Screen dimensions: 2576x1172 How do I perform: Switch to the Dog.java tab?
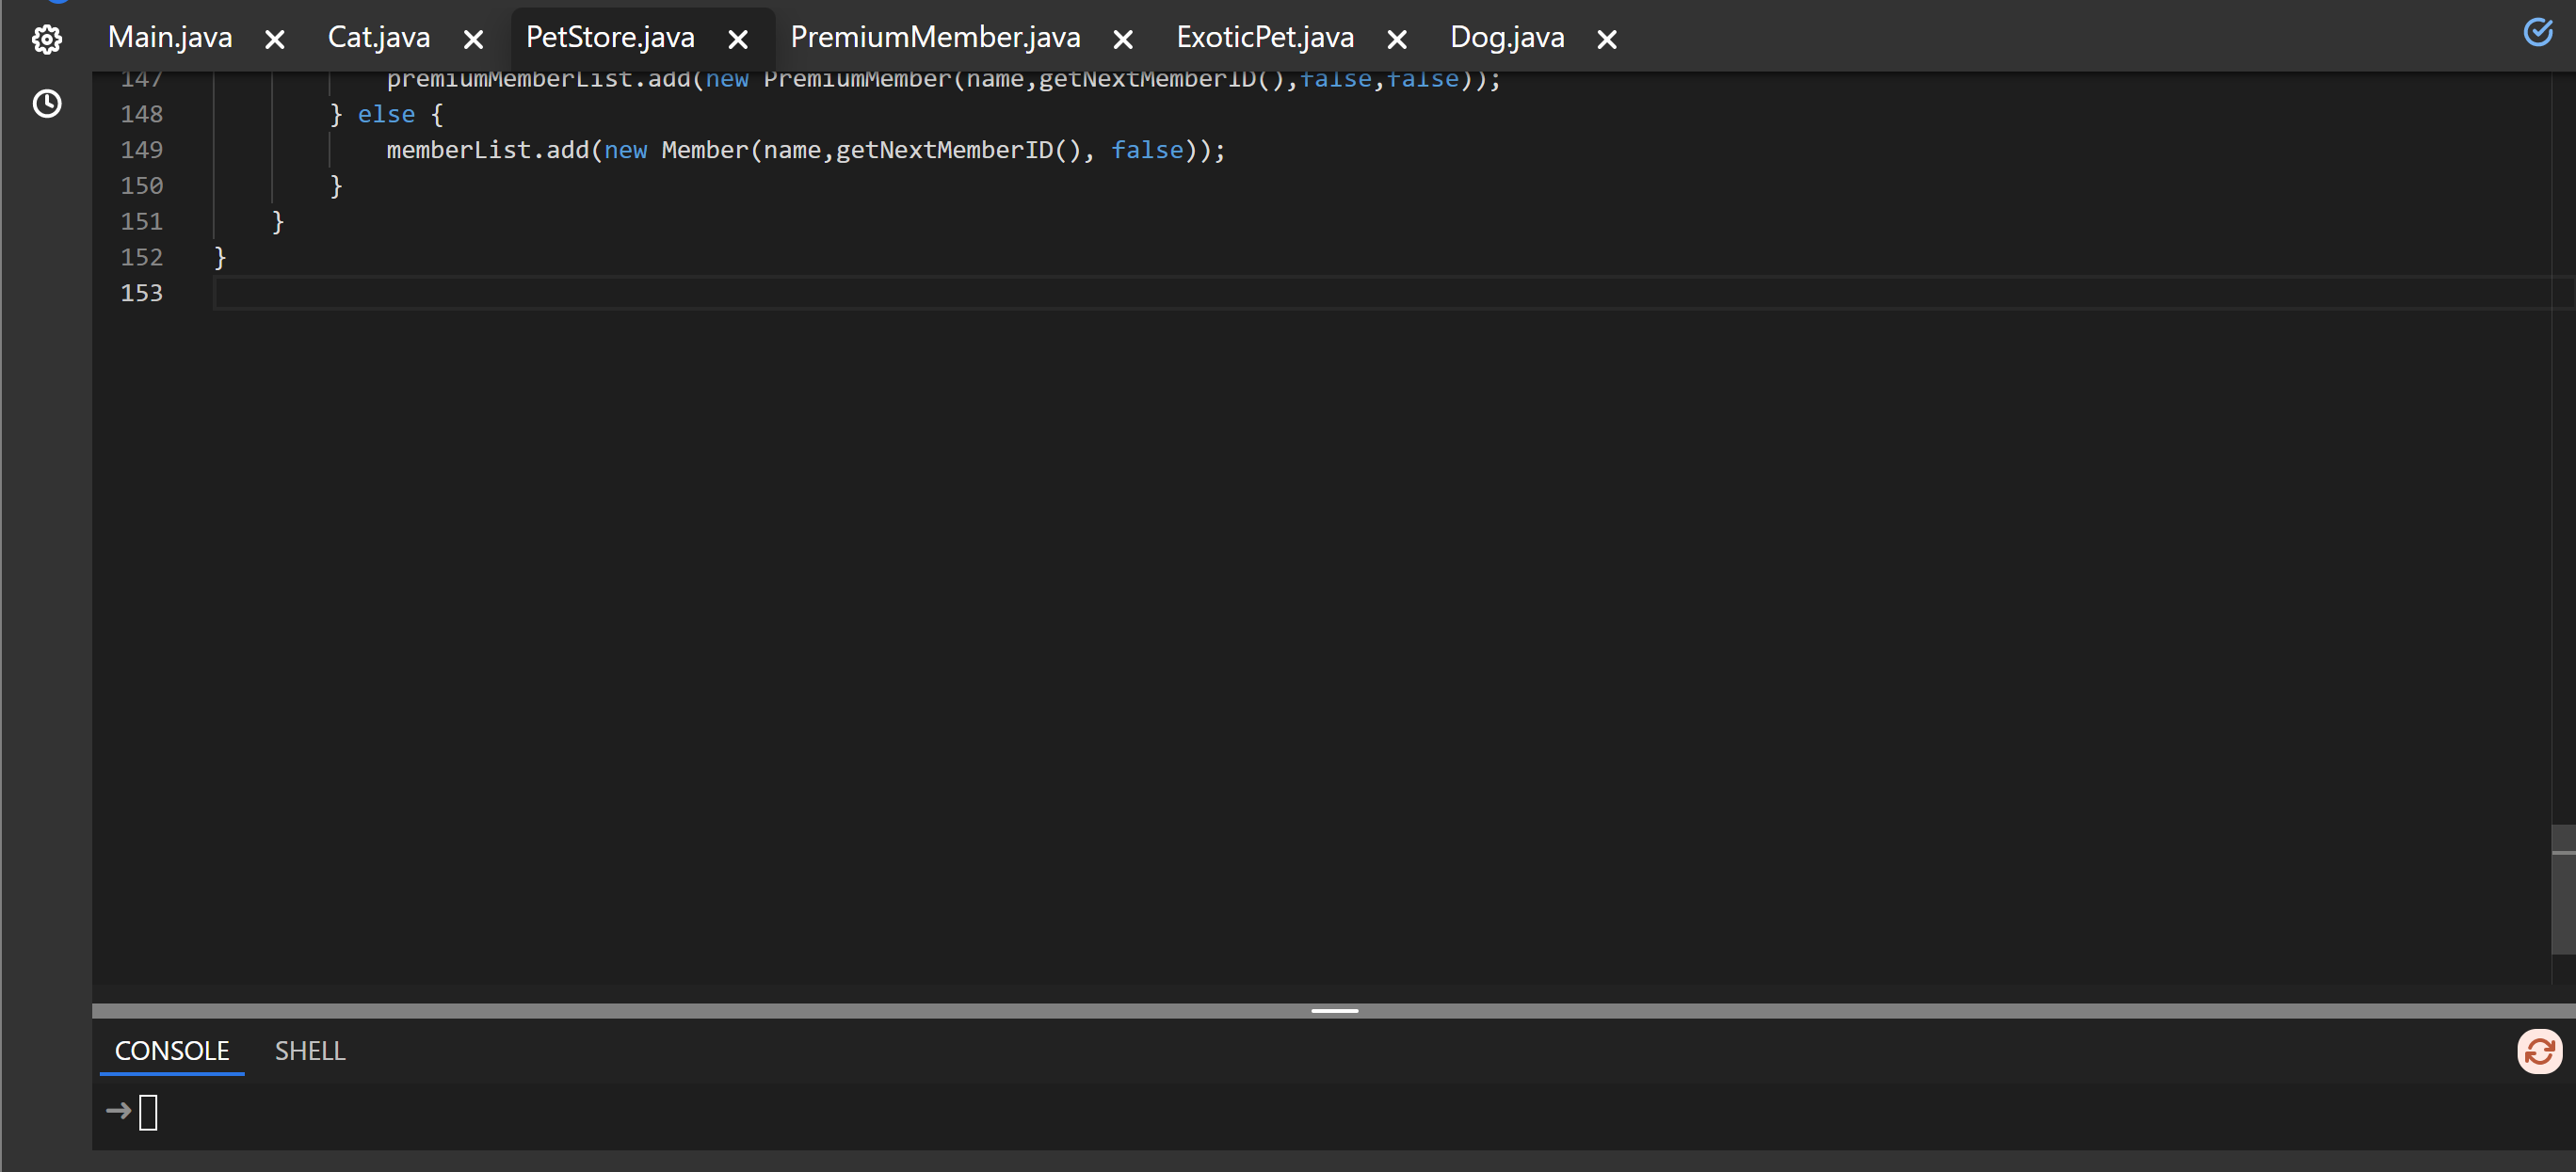click(x=1506, y=38)
